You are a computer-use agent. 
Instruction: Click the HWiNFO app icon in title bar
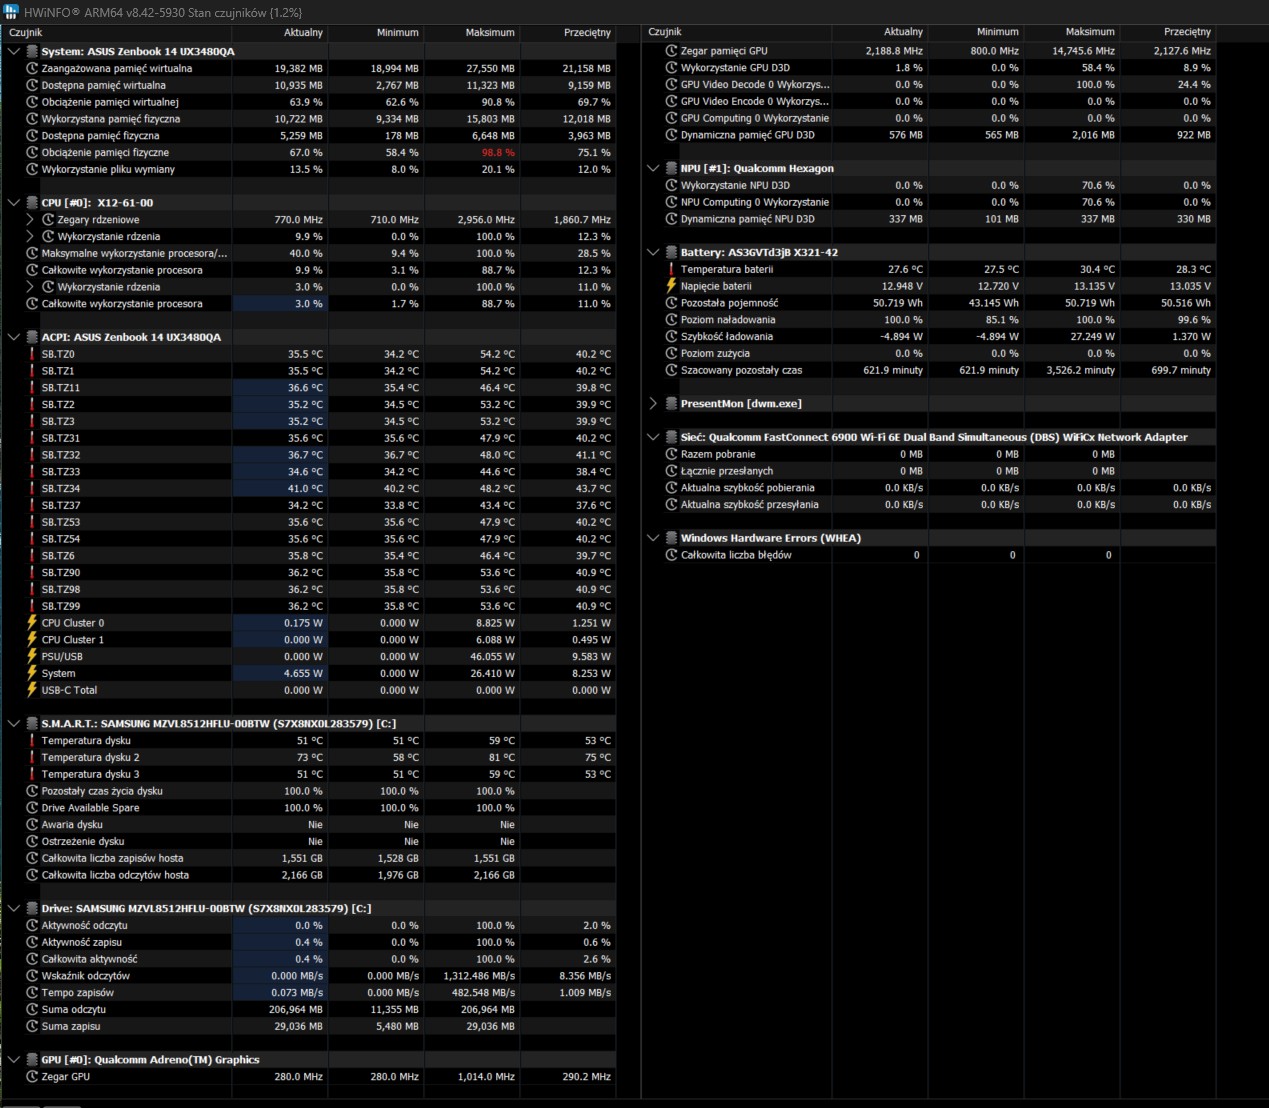[11, 12]
